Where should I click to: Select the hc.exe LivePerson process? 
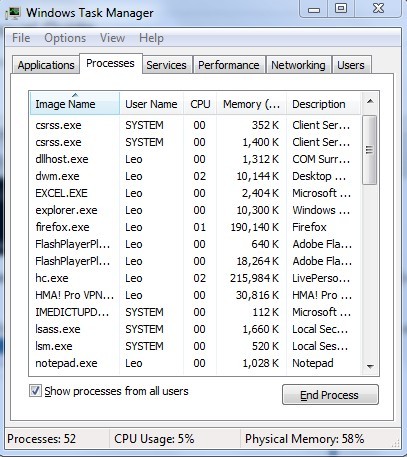(195, 278)
